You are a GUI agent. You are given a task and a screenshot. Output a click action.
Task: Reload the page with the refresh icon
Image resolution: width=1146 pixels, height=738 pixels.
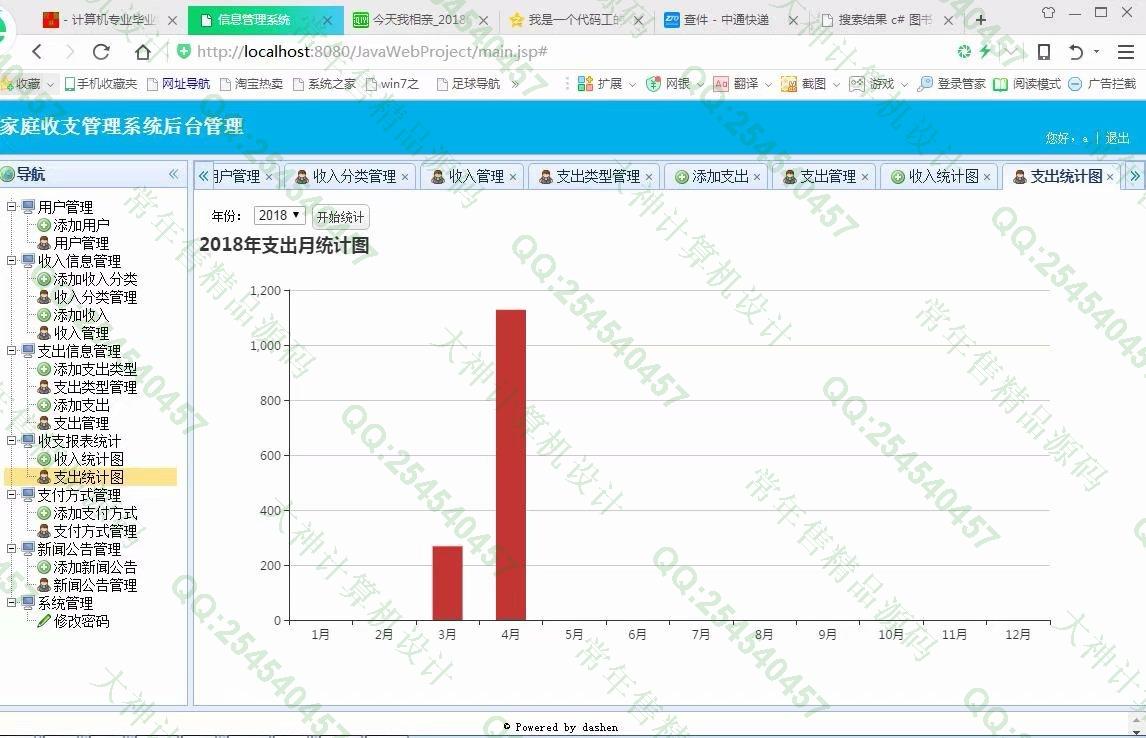(x=101, y=51)
